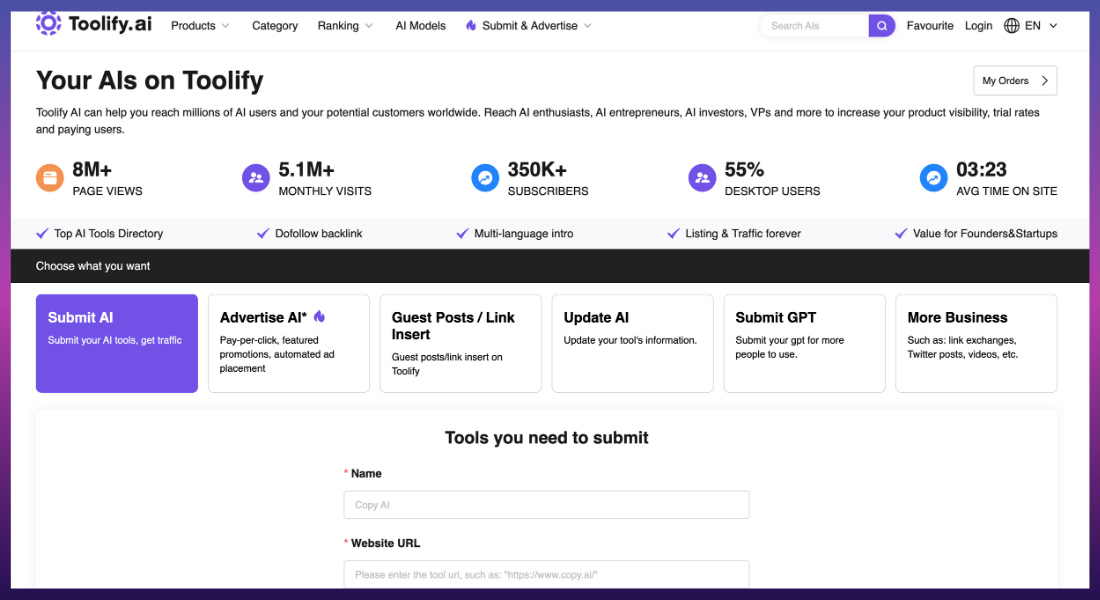
Task: Click the blue Subscribers paper-plane icon
Action: point(485,177)
